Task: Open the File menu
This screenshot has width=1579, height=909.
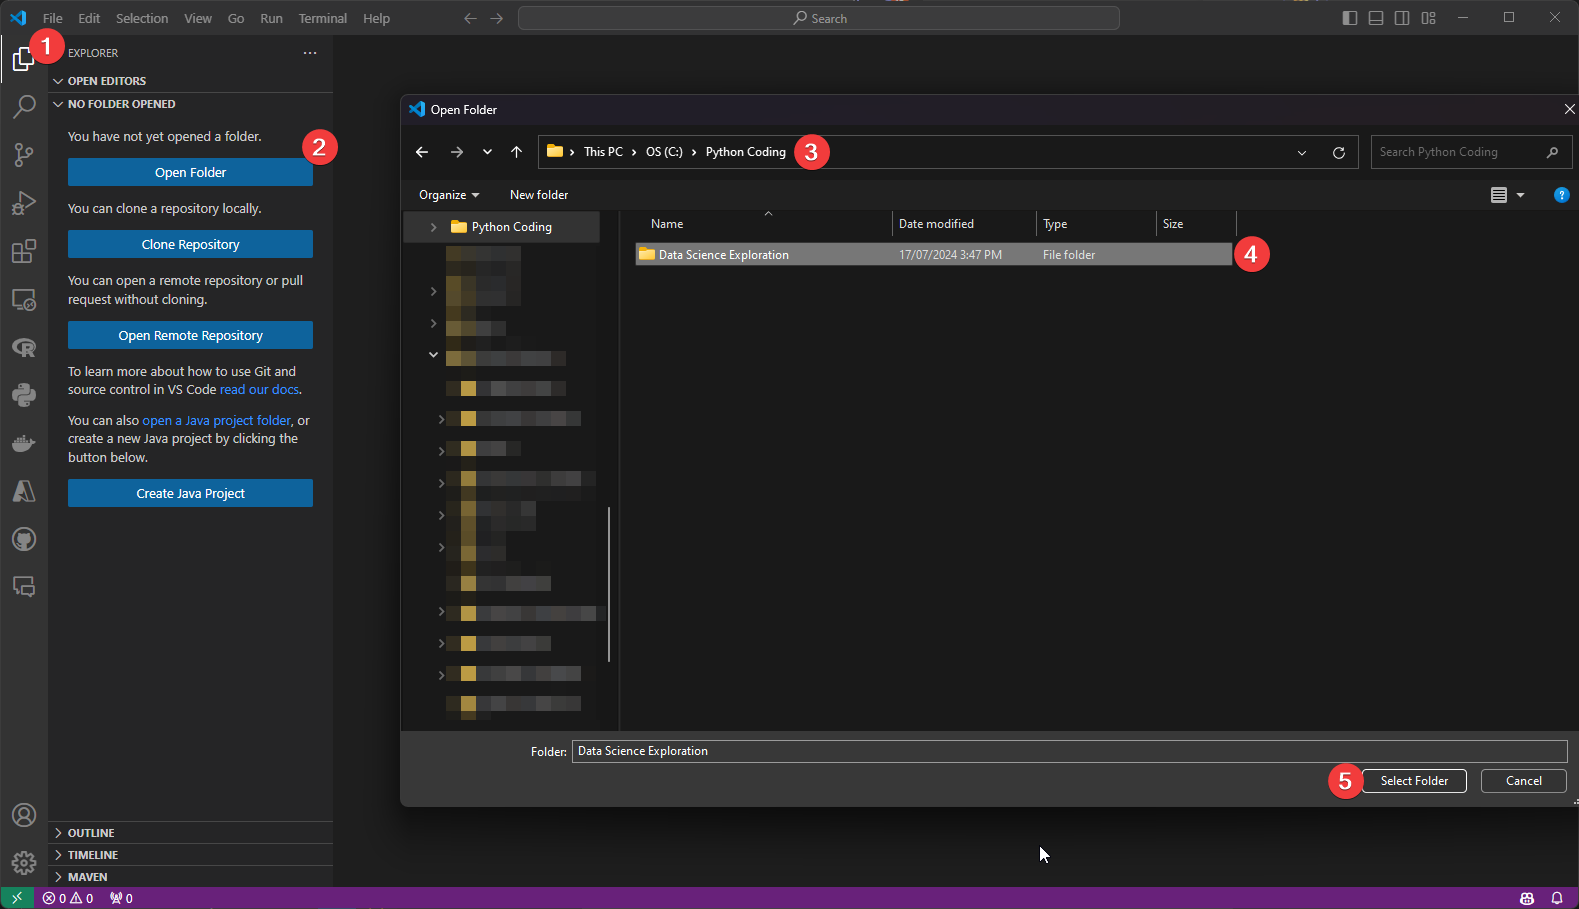Action: click(x=53, y=18)
